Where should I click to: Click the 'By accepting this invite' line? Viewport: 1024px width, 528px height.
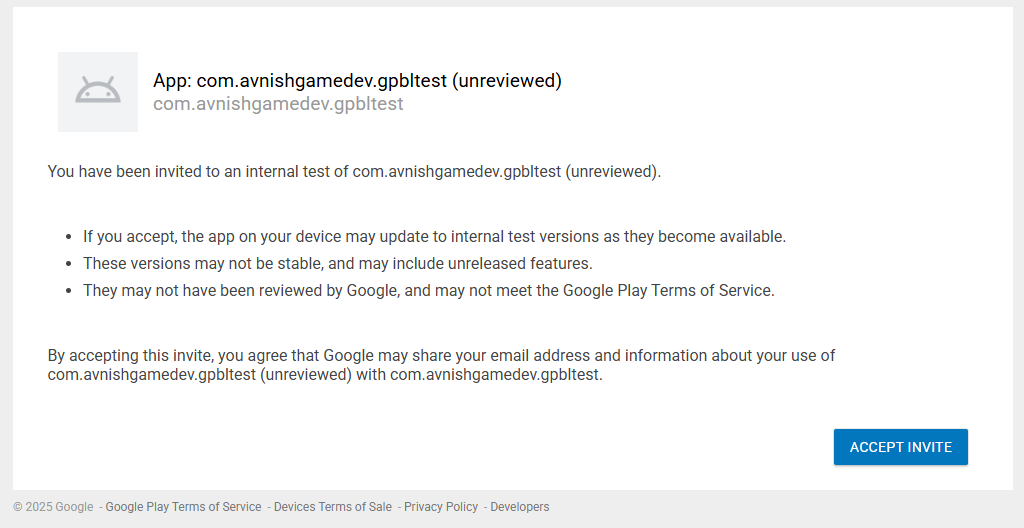(441, 355)
